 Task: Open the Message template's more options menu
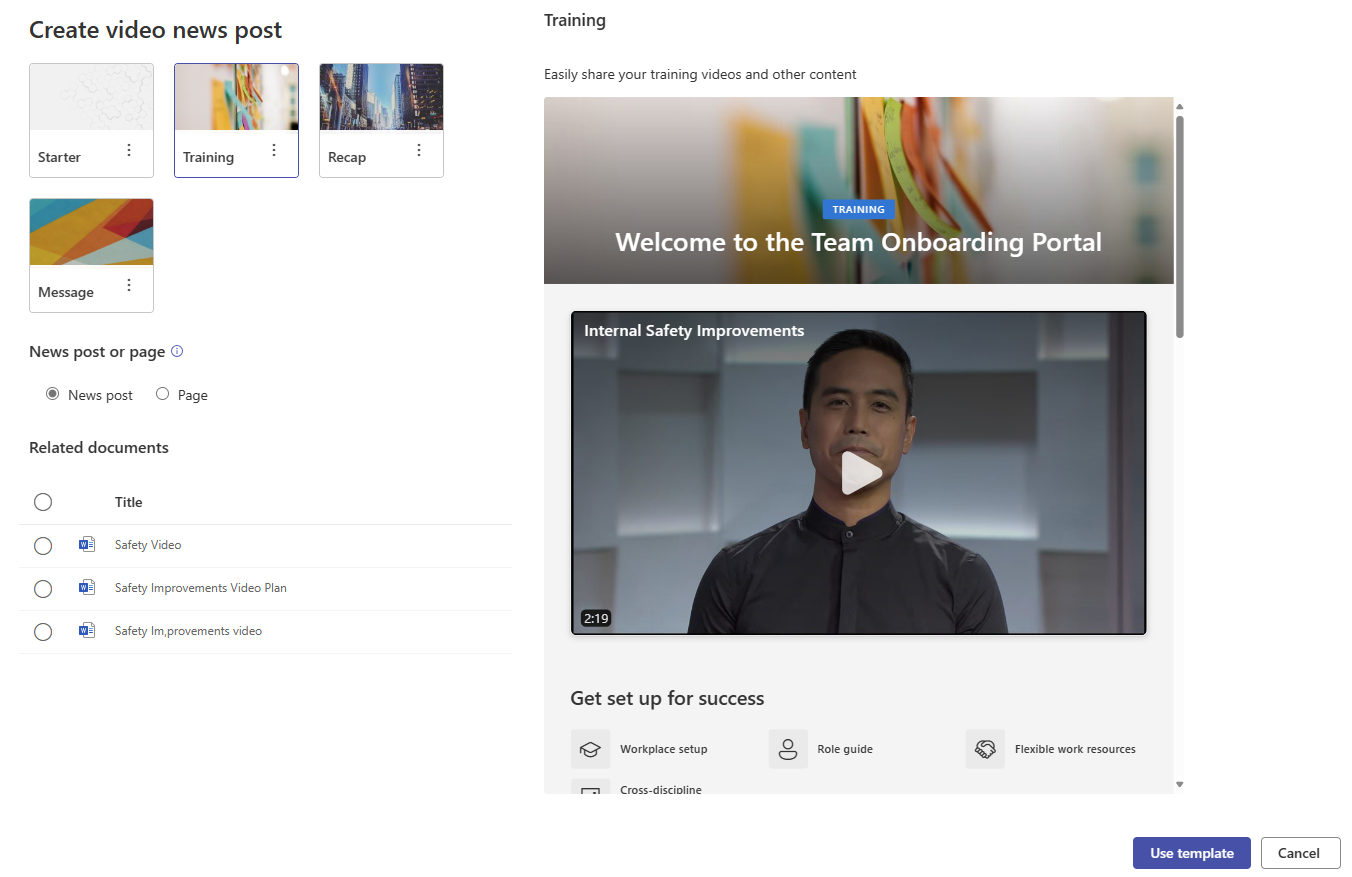129,285
